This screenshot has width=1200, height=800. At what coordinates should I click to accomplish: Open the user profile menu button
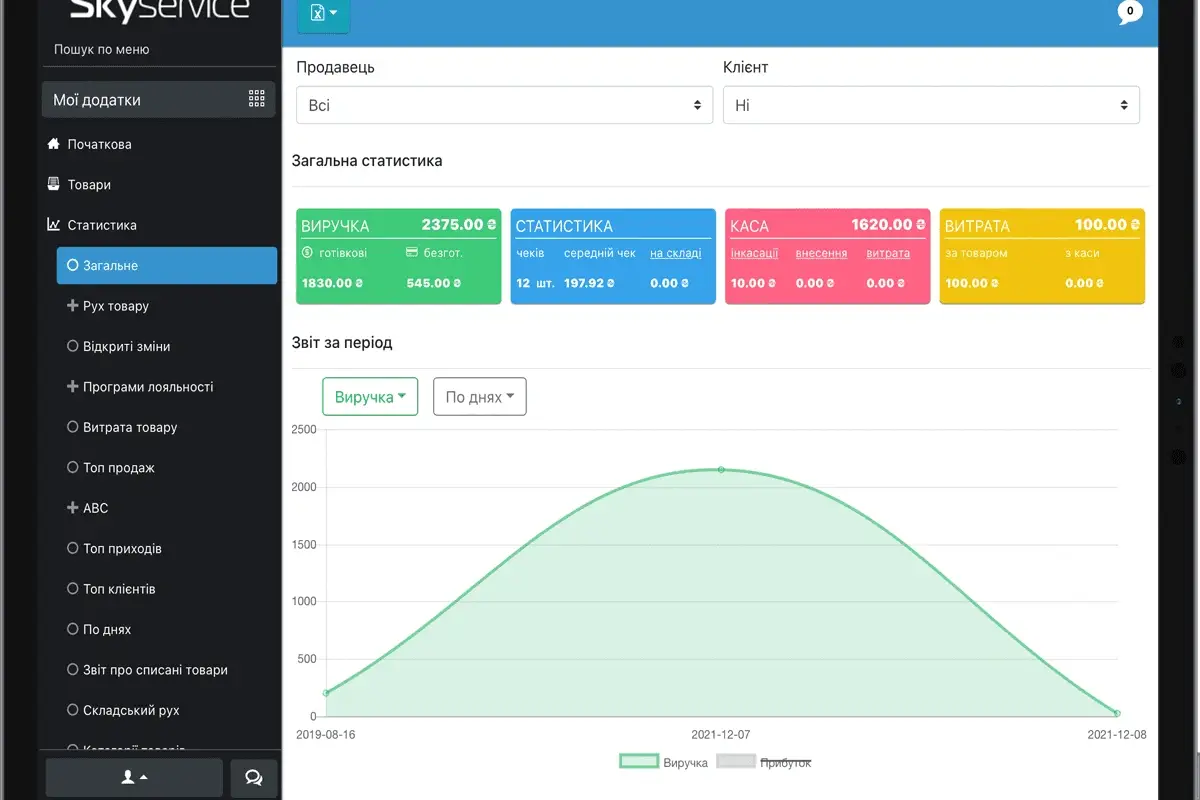coord(134,777)
